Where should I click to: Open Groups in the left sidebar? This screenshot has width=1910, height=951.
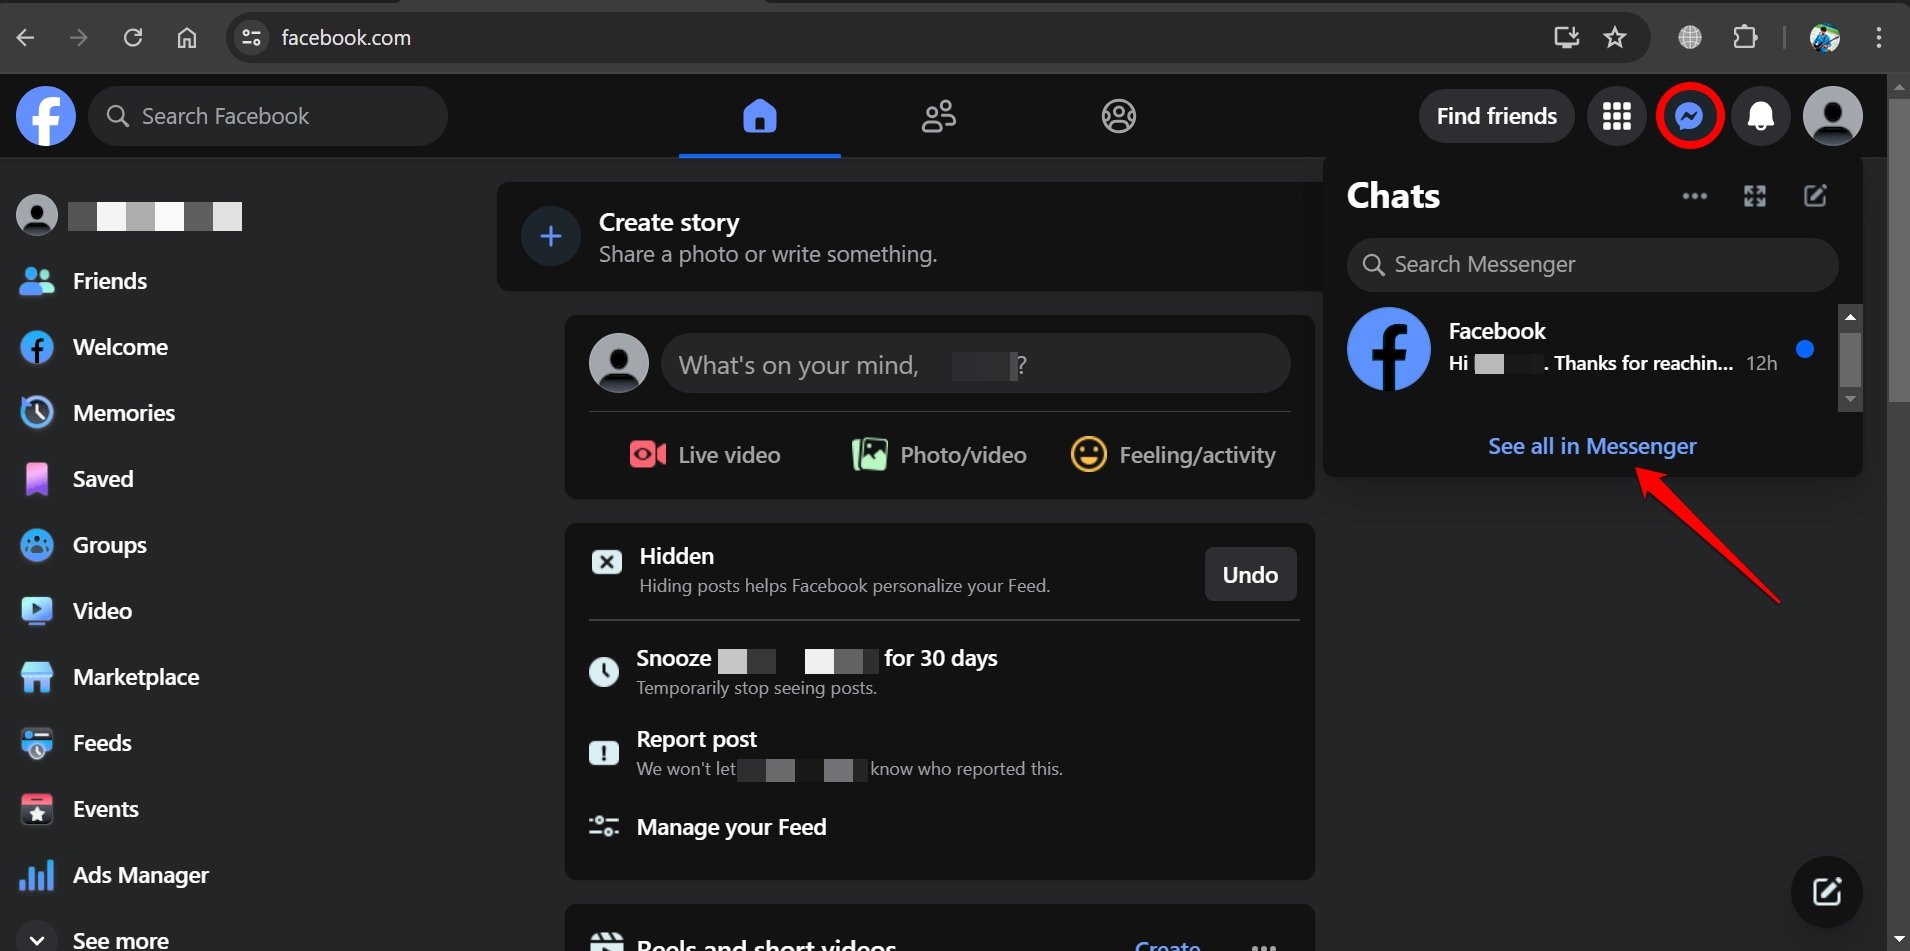(83, 545)
